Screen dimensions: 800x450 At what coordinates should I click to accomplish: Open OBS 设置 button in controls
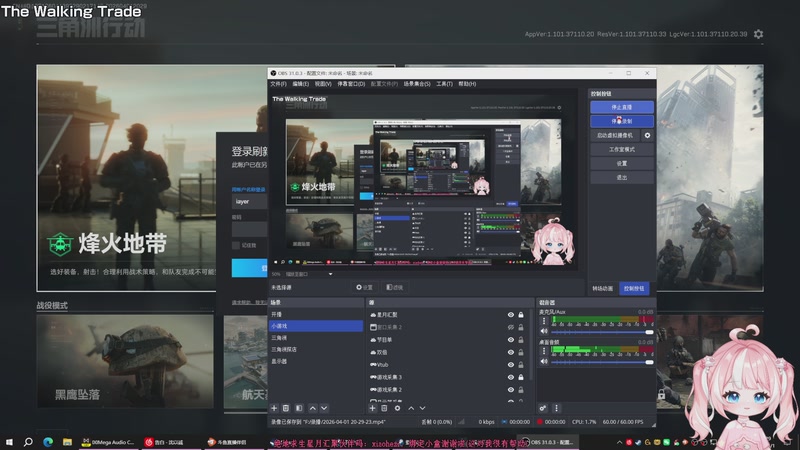tap(621, 163)
